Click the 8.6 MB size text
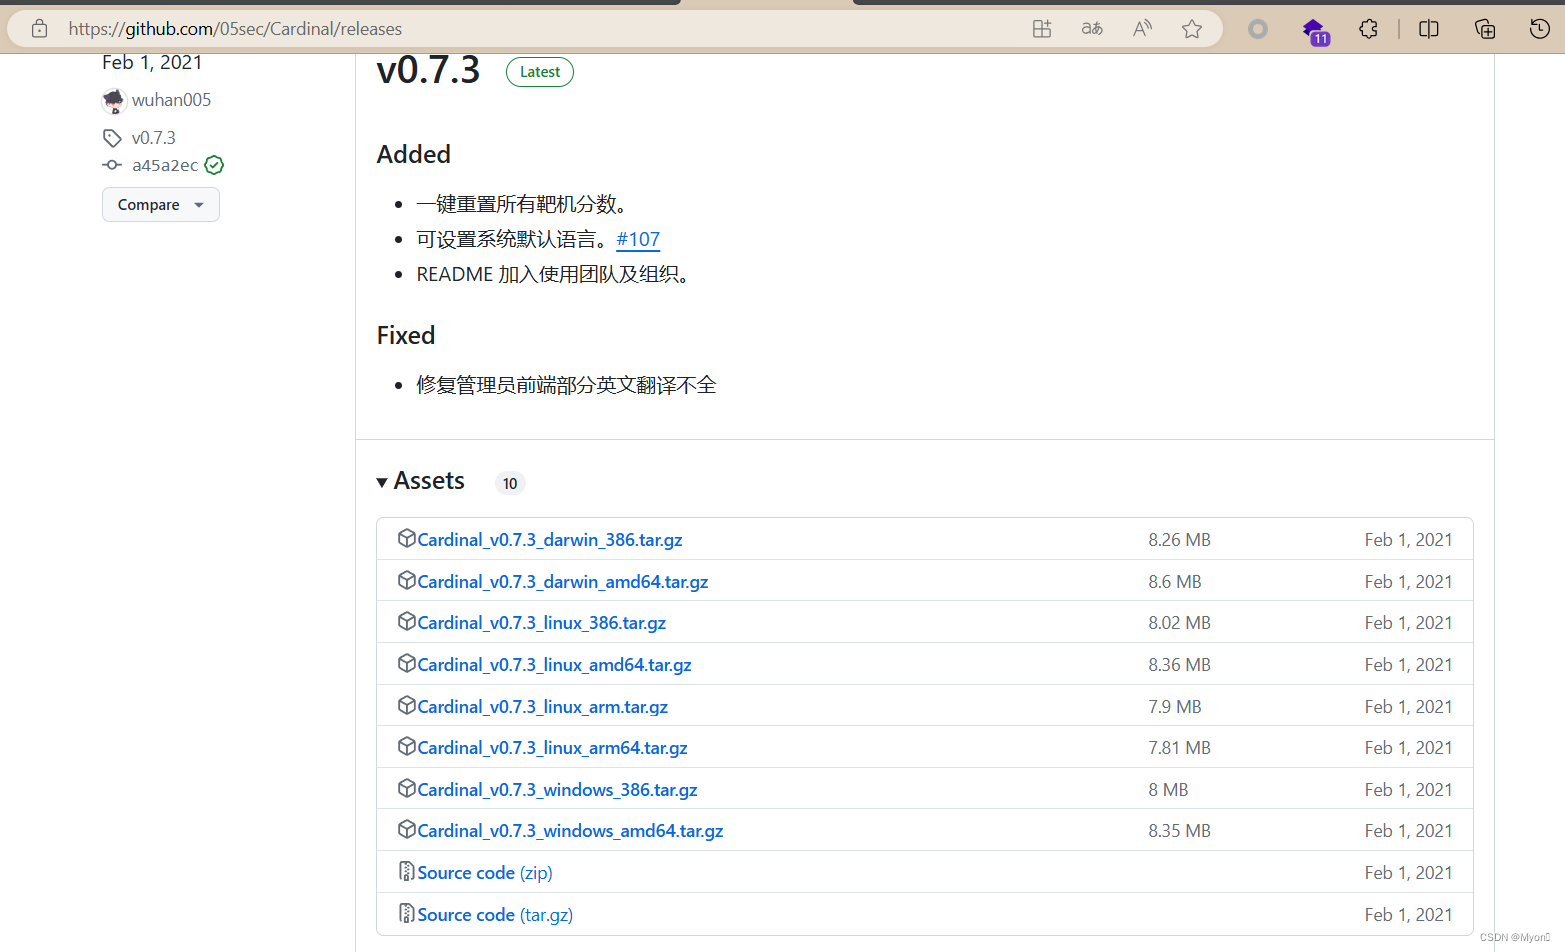 tap(1175, 582)
